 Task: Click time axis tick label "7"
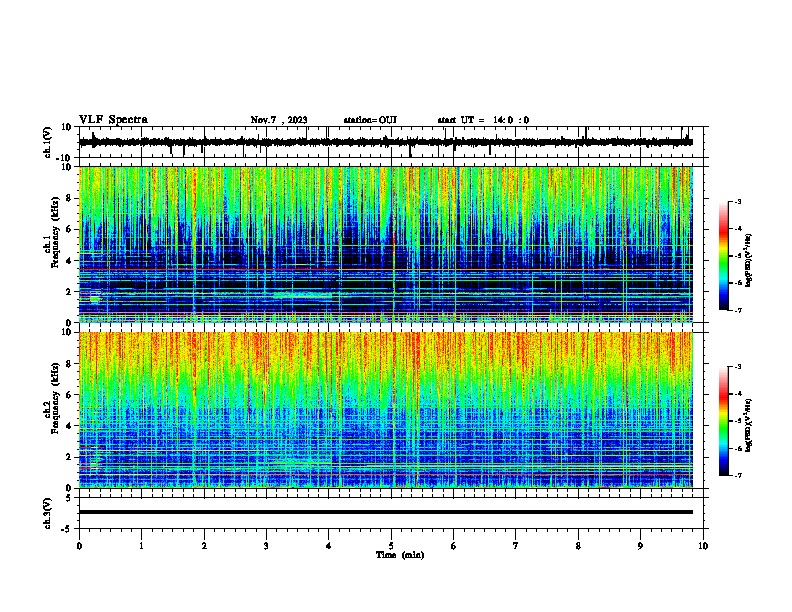(516, 546)
